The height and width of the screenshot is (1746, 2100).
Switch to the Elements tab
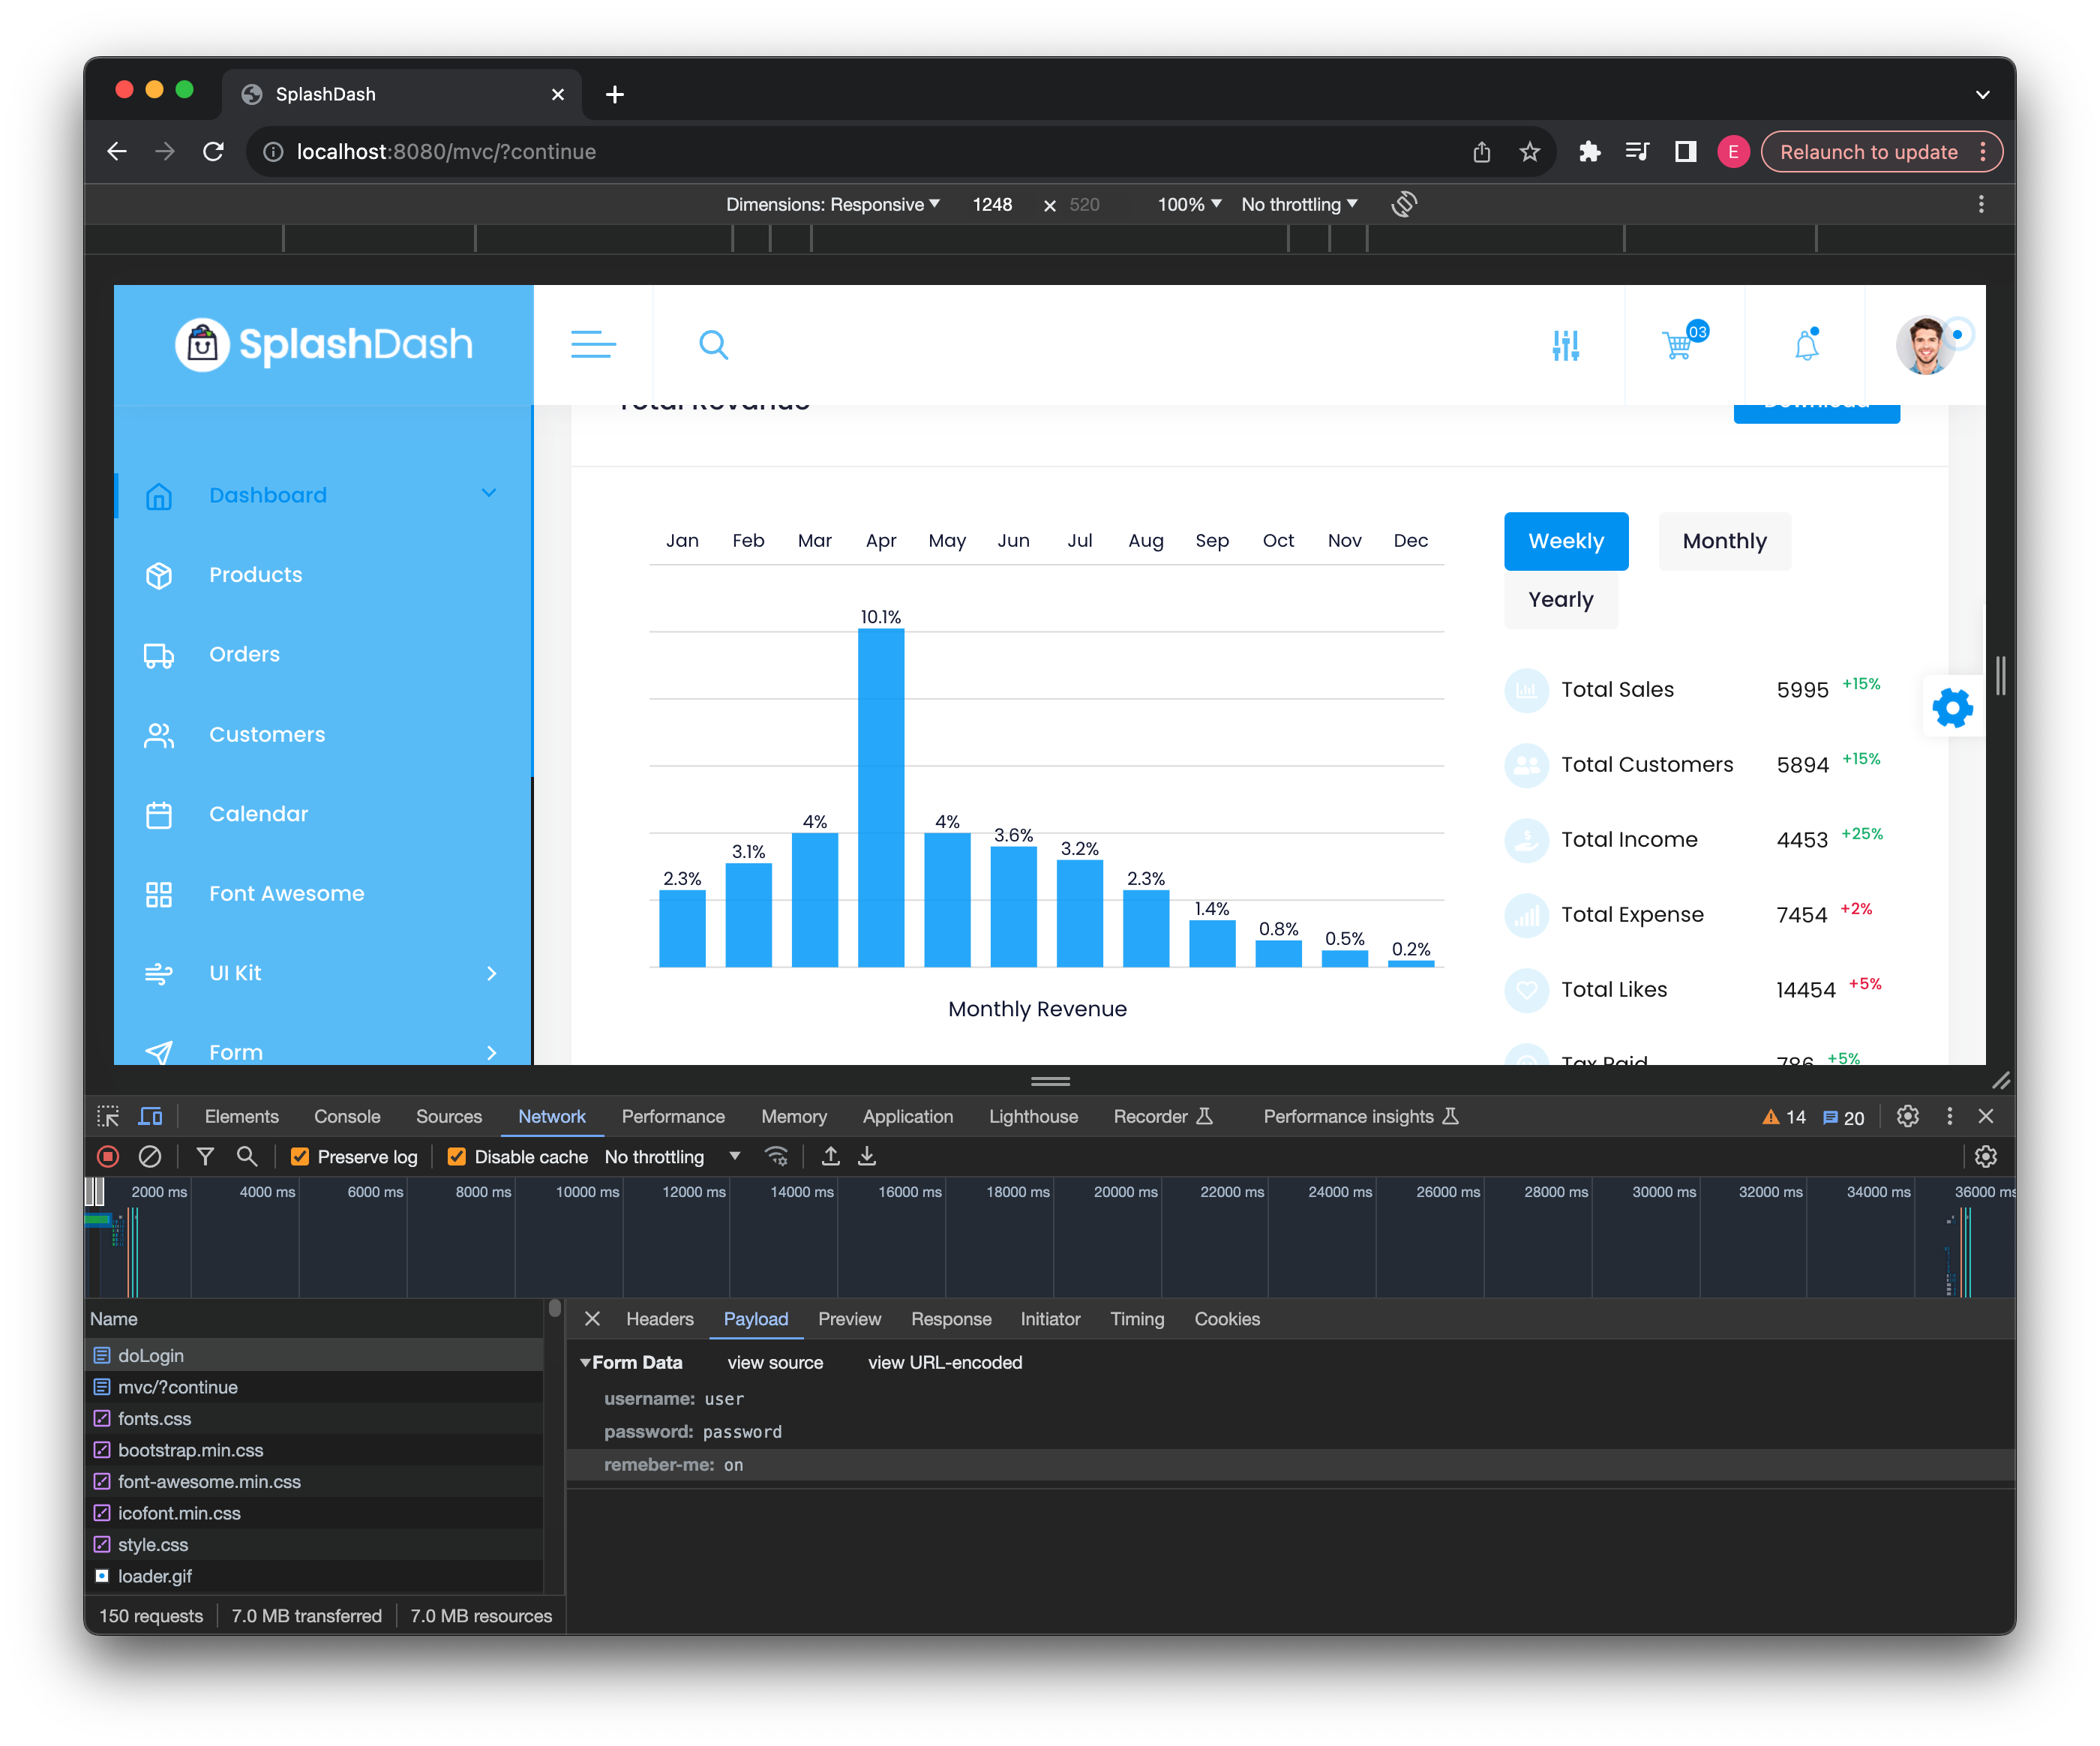click(x=241, y=1117)
